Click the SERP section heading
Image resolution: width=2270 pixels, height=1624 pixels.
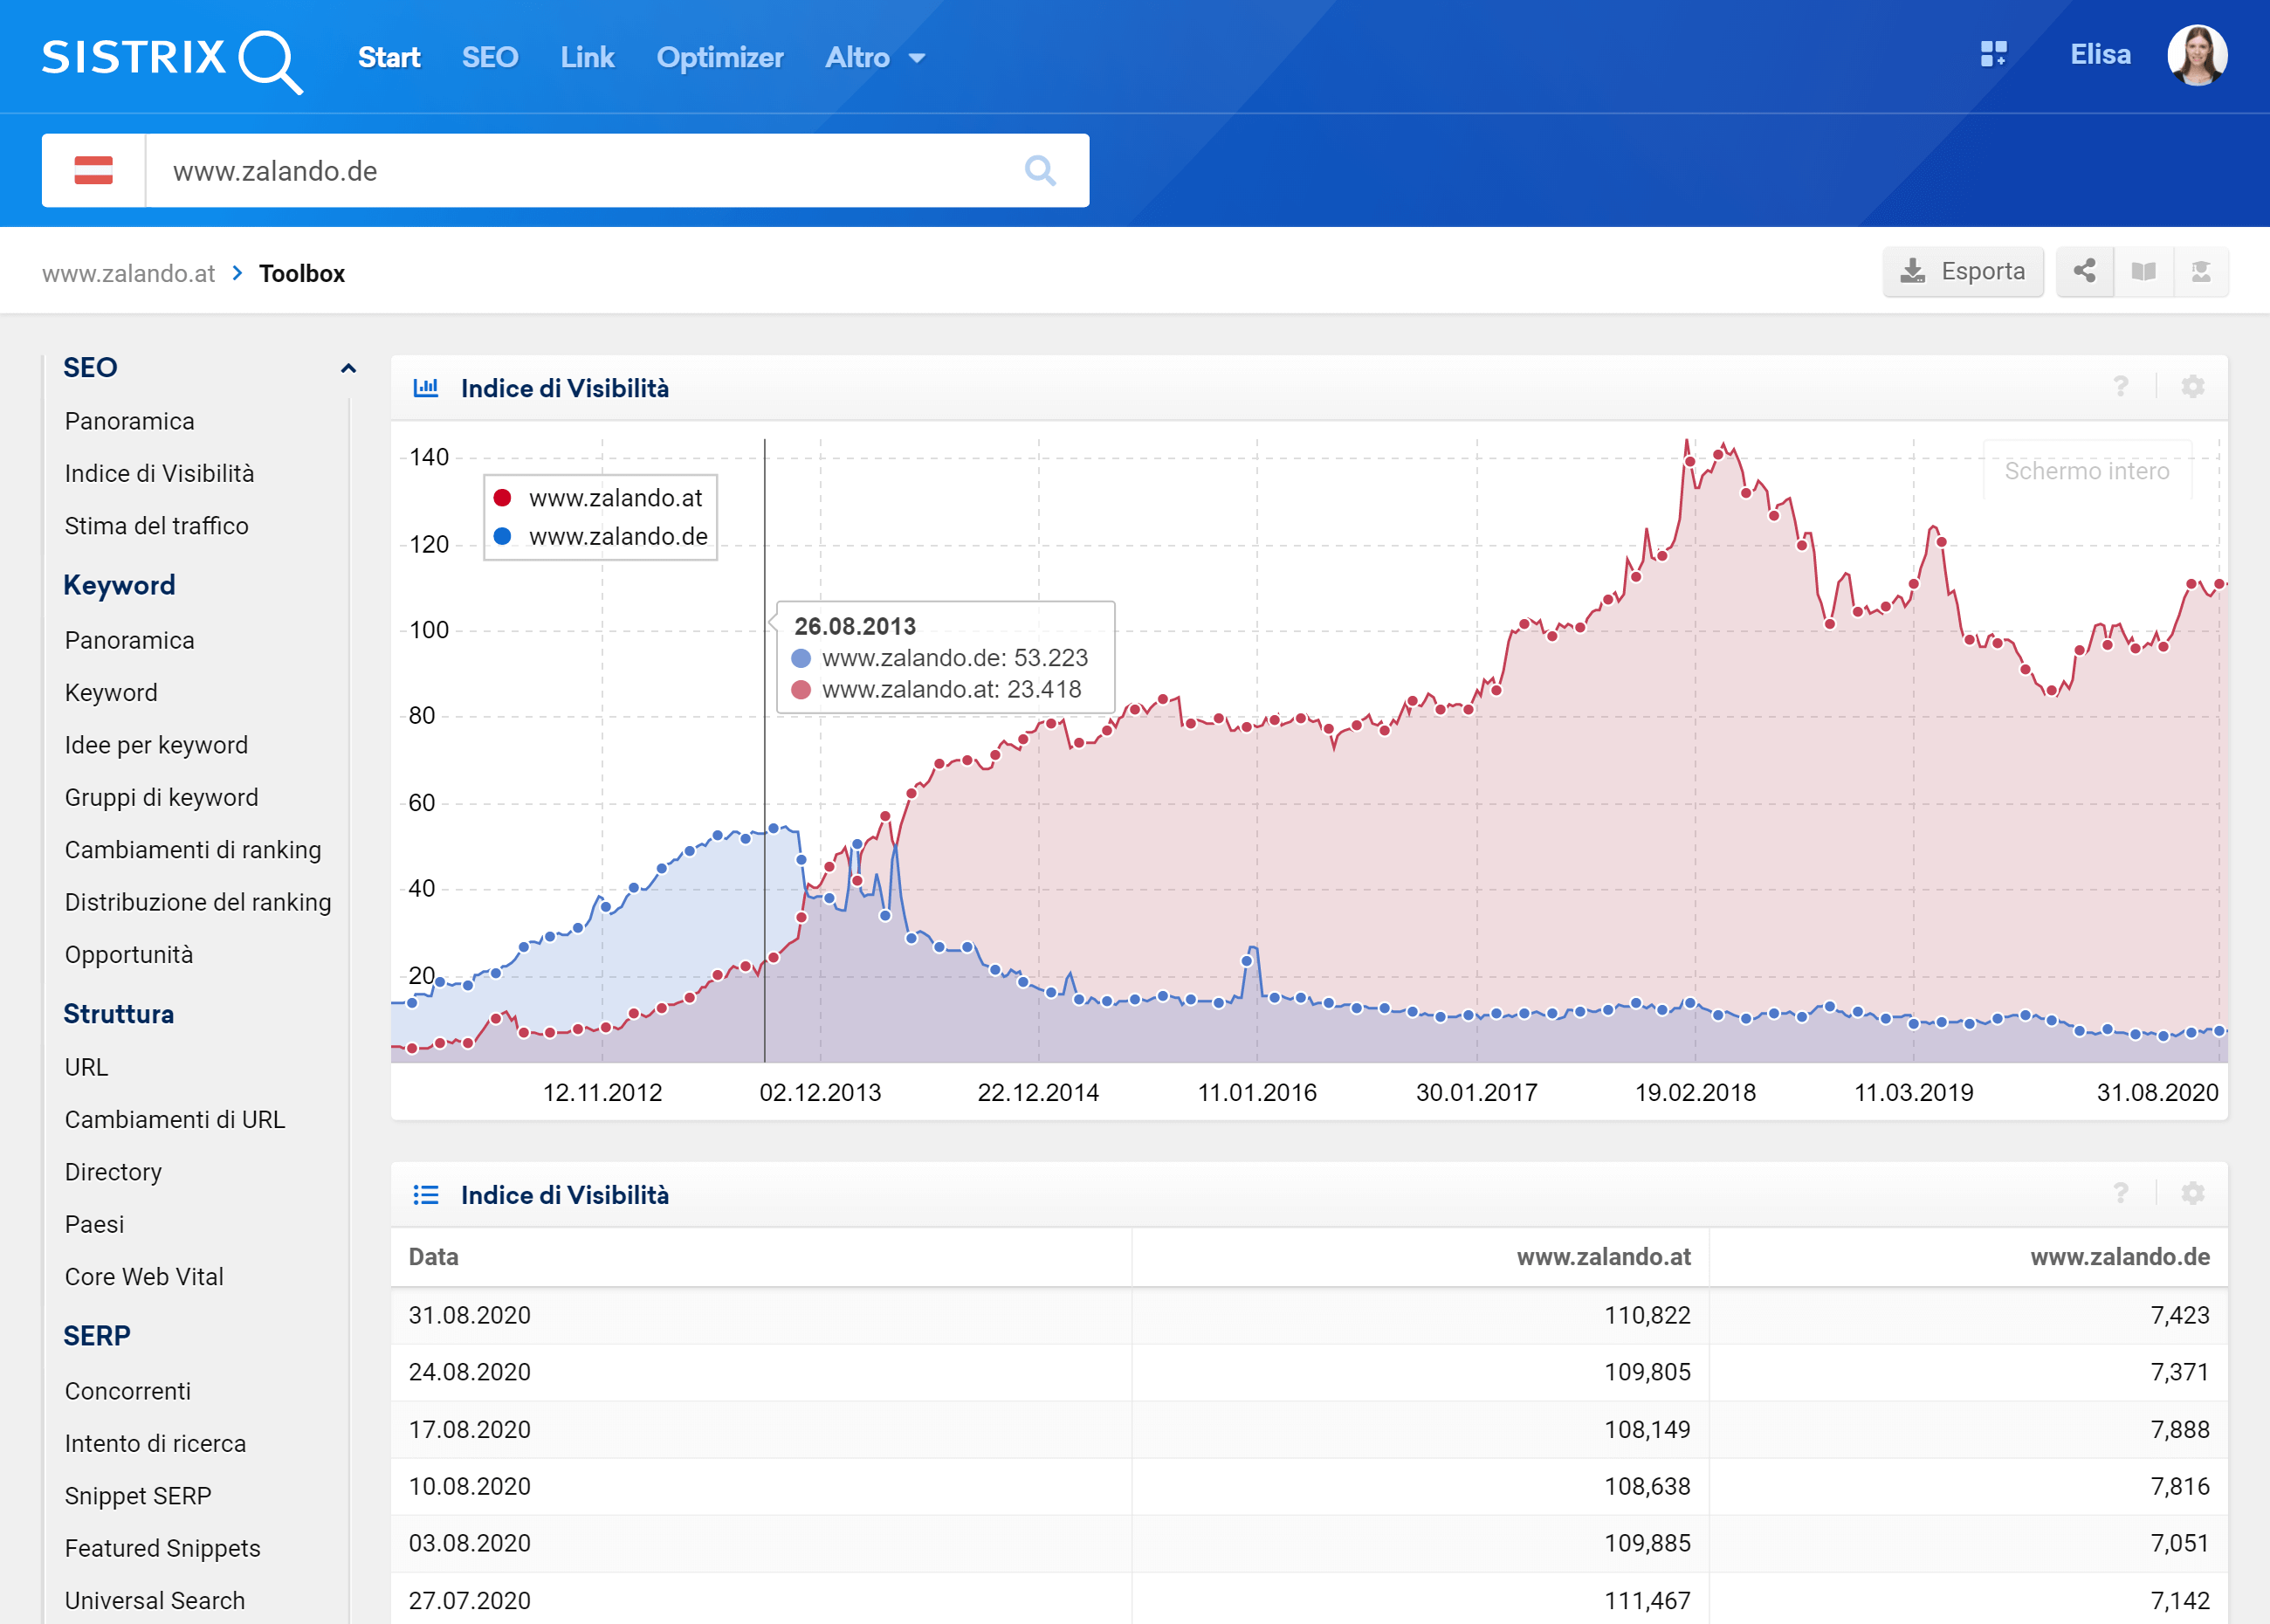coord(97,1336)
